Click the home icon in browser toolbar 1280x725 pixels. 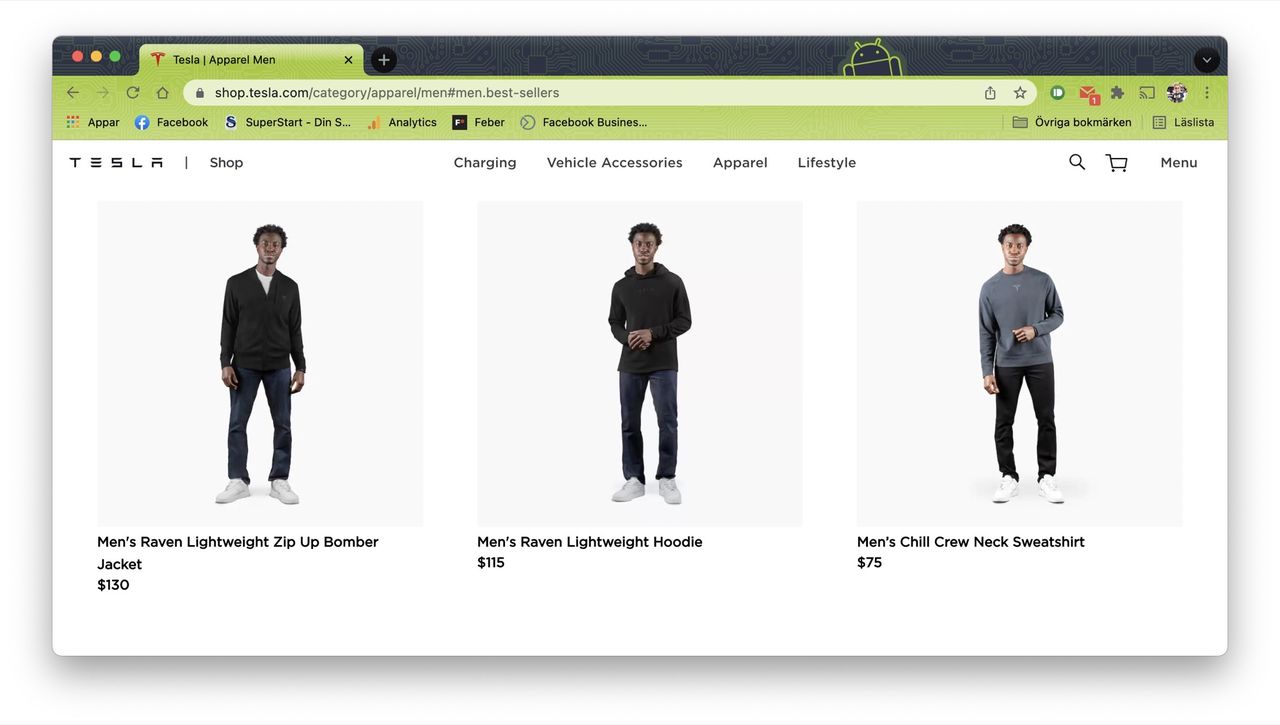click(x=162, y=93)
